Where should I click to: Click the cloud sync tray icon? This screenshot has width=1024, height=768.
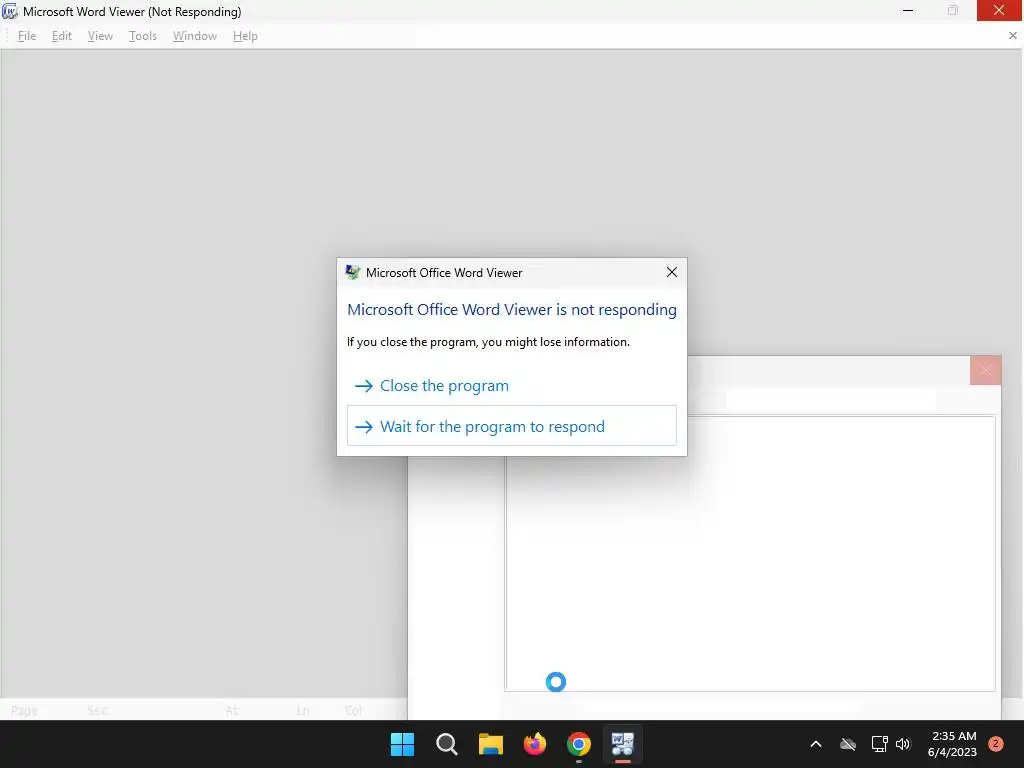pyautogui.click(x=848, y=744)
